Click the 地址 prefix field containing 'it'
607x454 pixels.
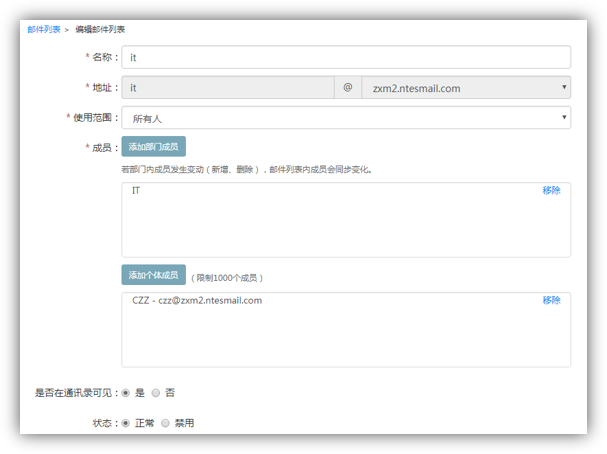pyautogui.click(x=227, y=88)
